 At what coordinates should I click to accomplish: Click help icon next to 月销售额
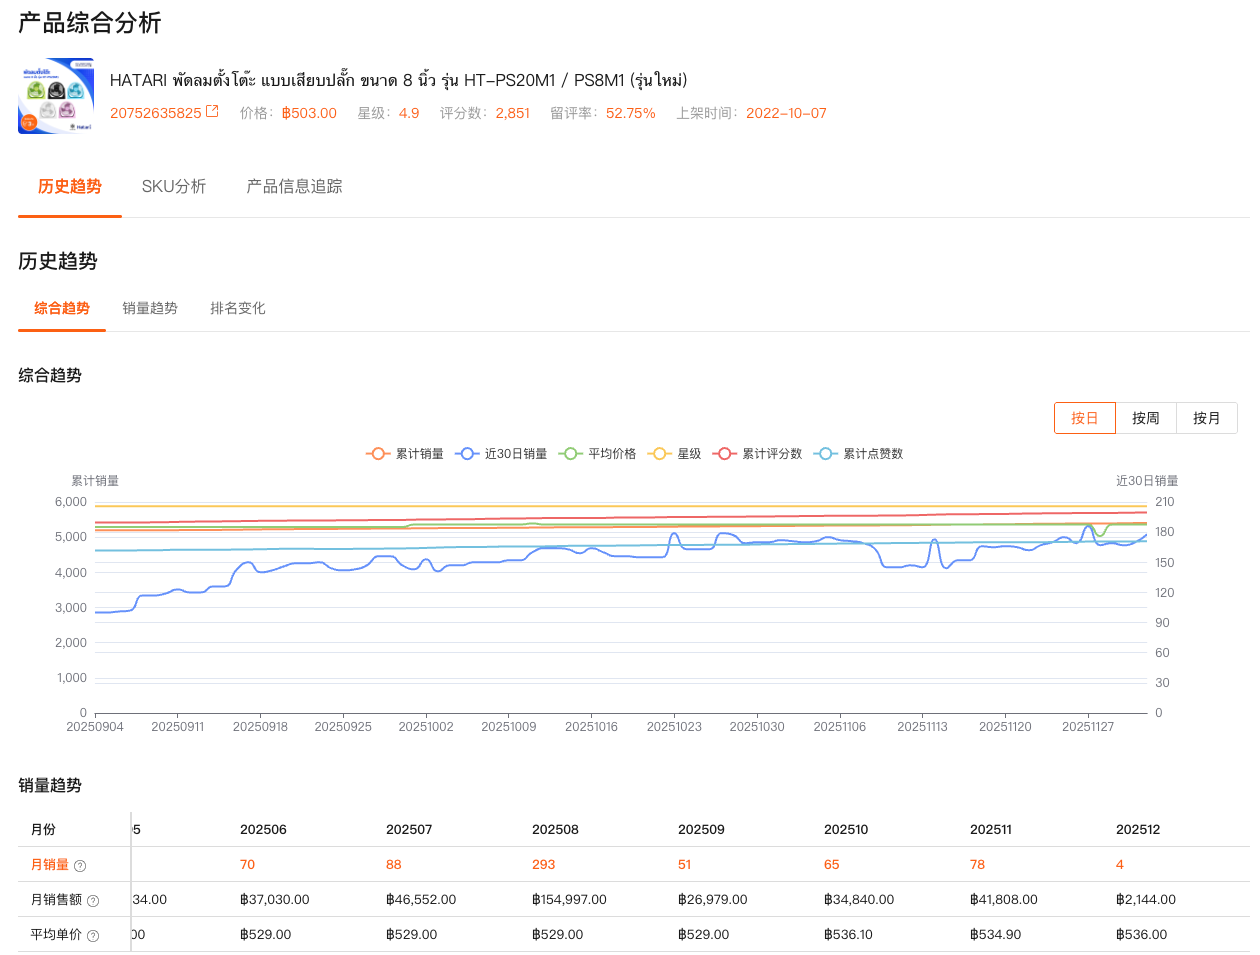[93, 901]
